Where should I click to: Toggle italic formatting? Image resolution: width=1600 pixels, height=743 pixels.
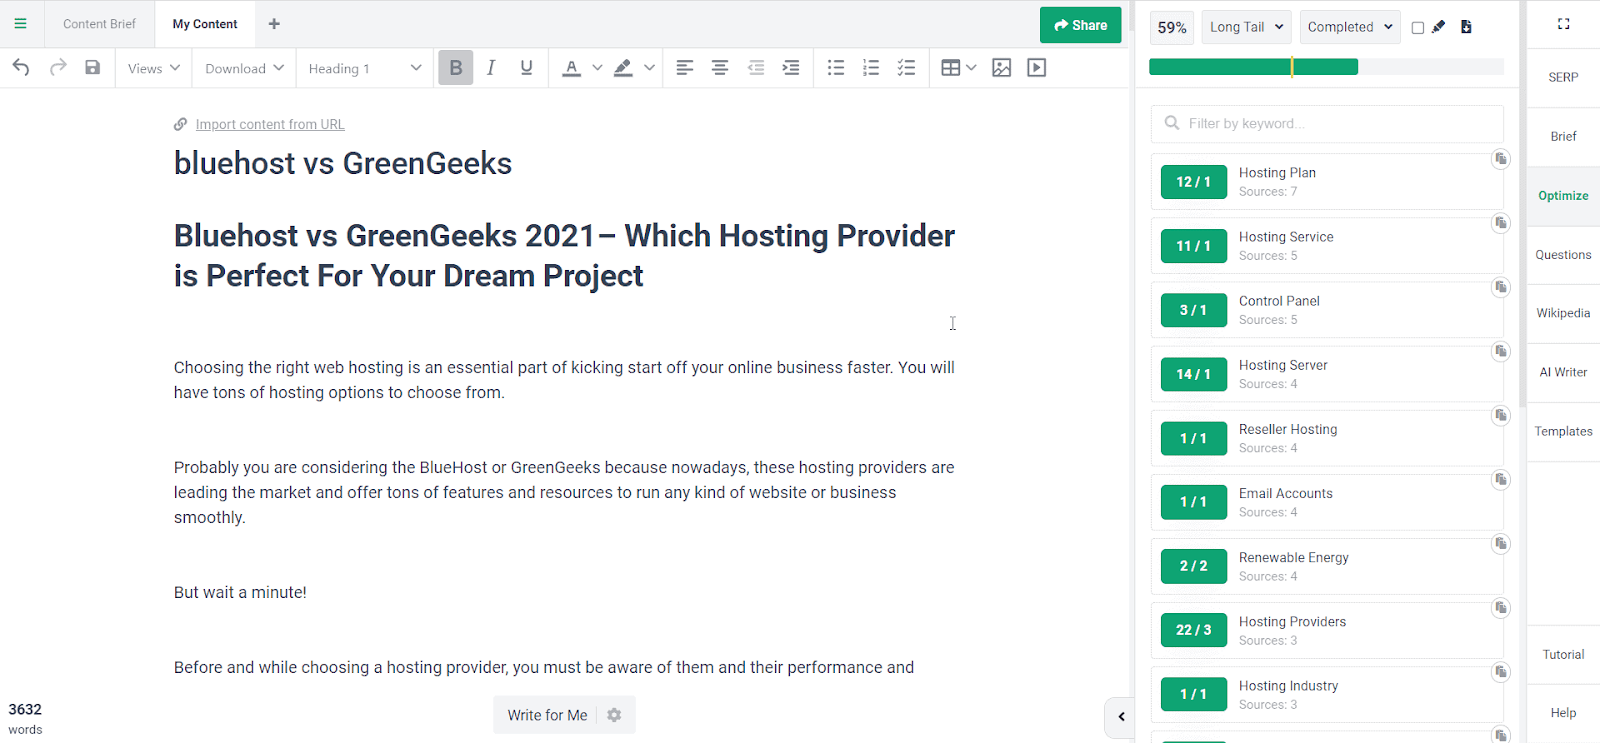[x=491, y=68]
